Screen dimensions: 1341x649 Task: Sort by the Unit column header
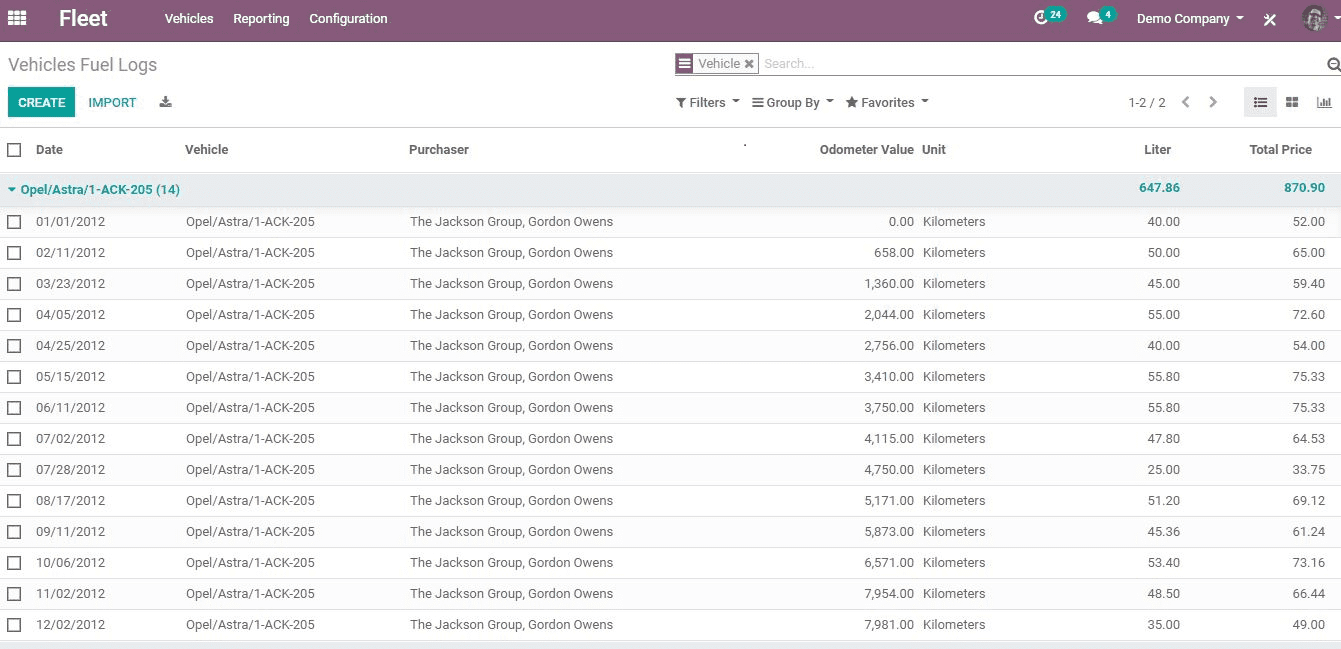tap(934, 150)
